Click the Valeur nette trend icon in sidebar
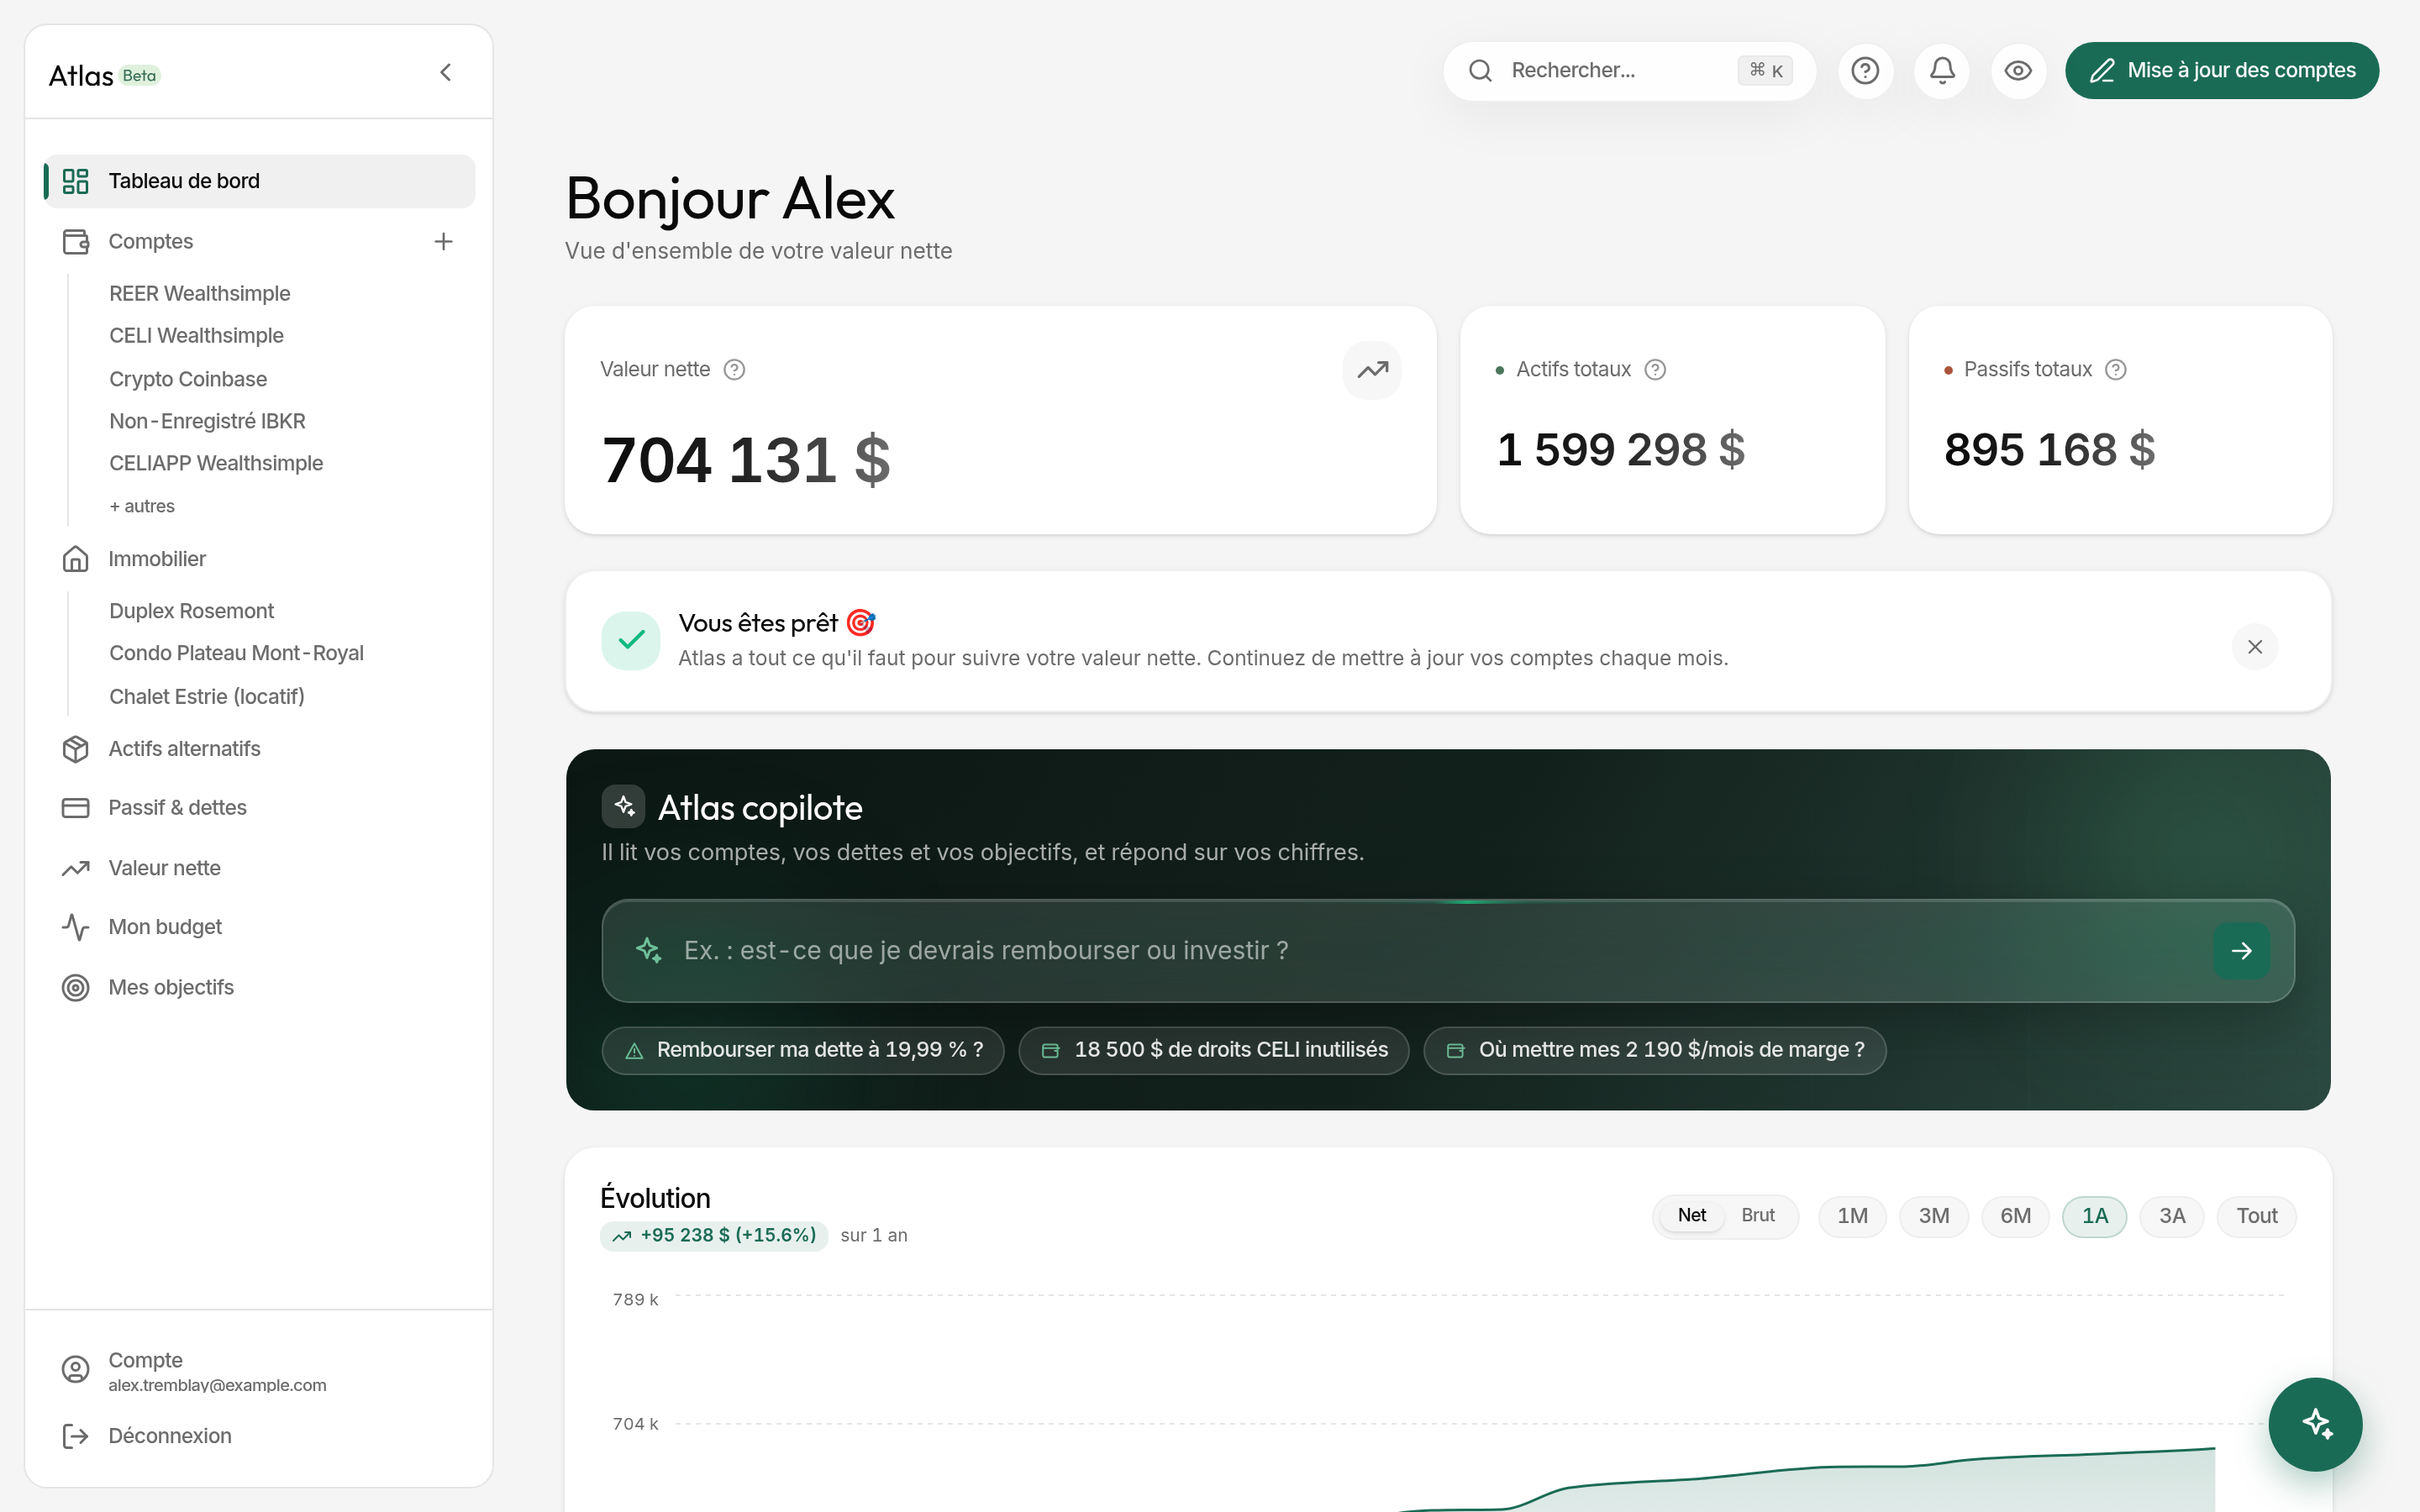Image resolution: width=2420 pixels, height=1512 pixels. point(76,868)
